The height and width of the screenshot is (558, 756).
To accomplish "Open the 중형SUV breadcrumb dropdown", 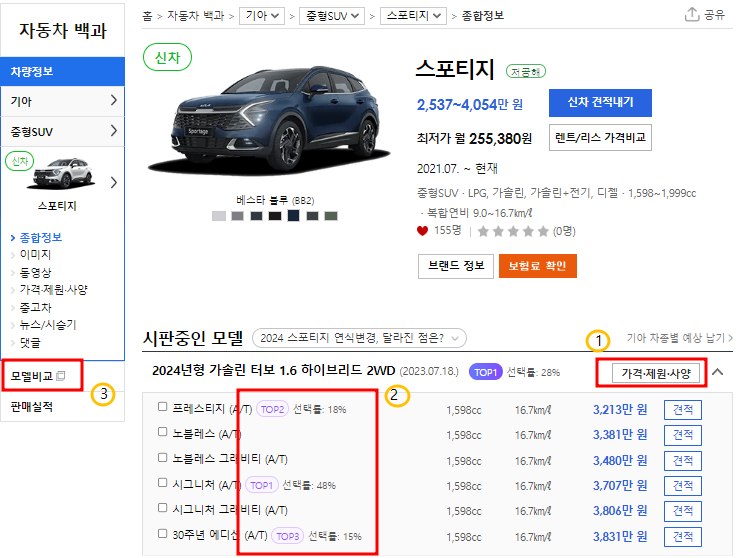I will (332, 16).
